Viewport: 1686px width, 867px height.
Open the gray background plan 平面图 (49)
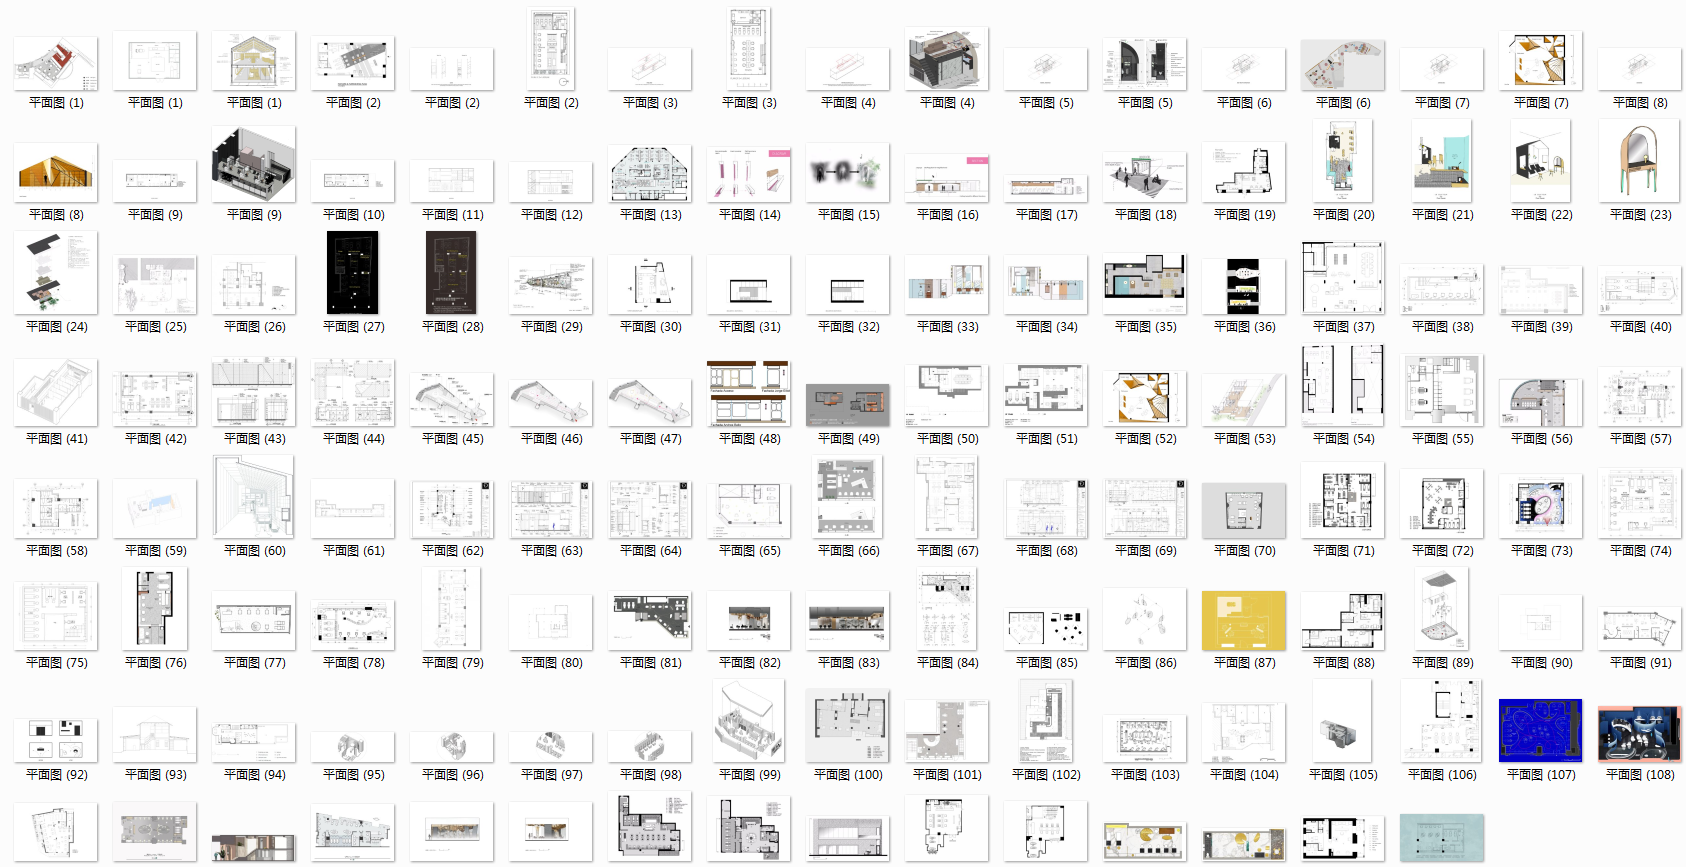point(847,403)
